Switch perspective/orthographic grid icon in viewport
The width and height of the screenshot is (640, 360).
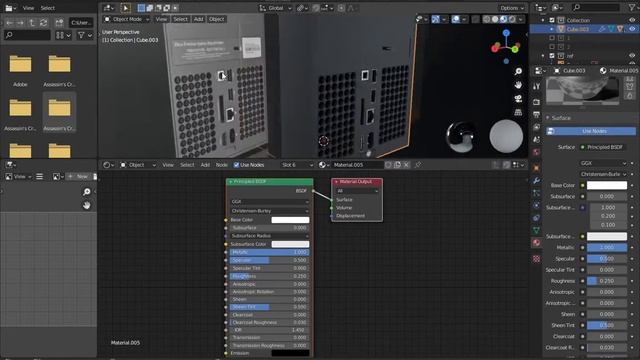tap(518, 112)
